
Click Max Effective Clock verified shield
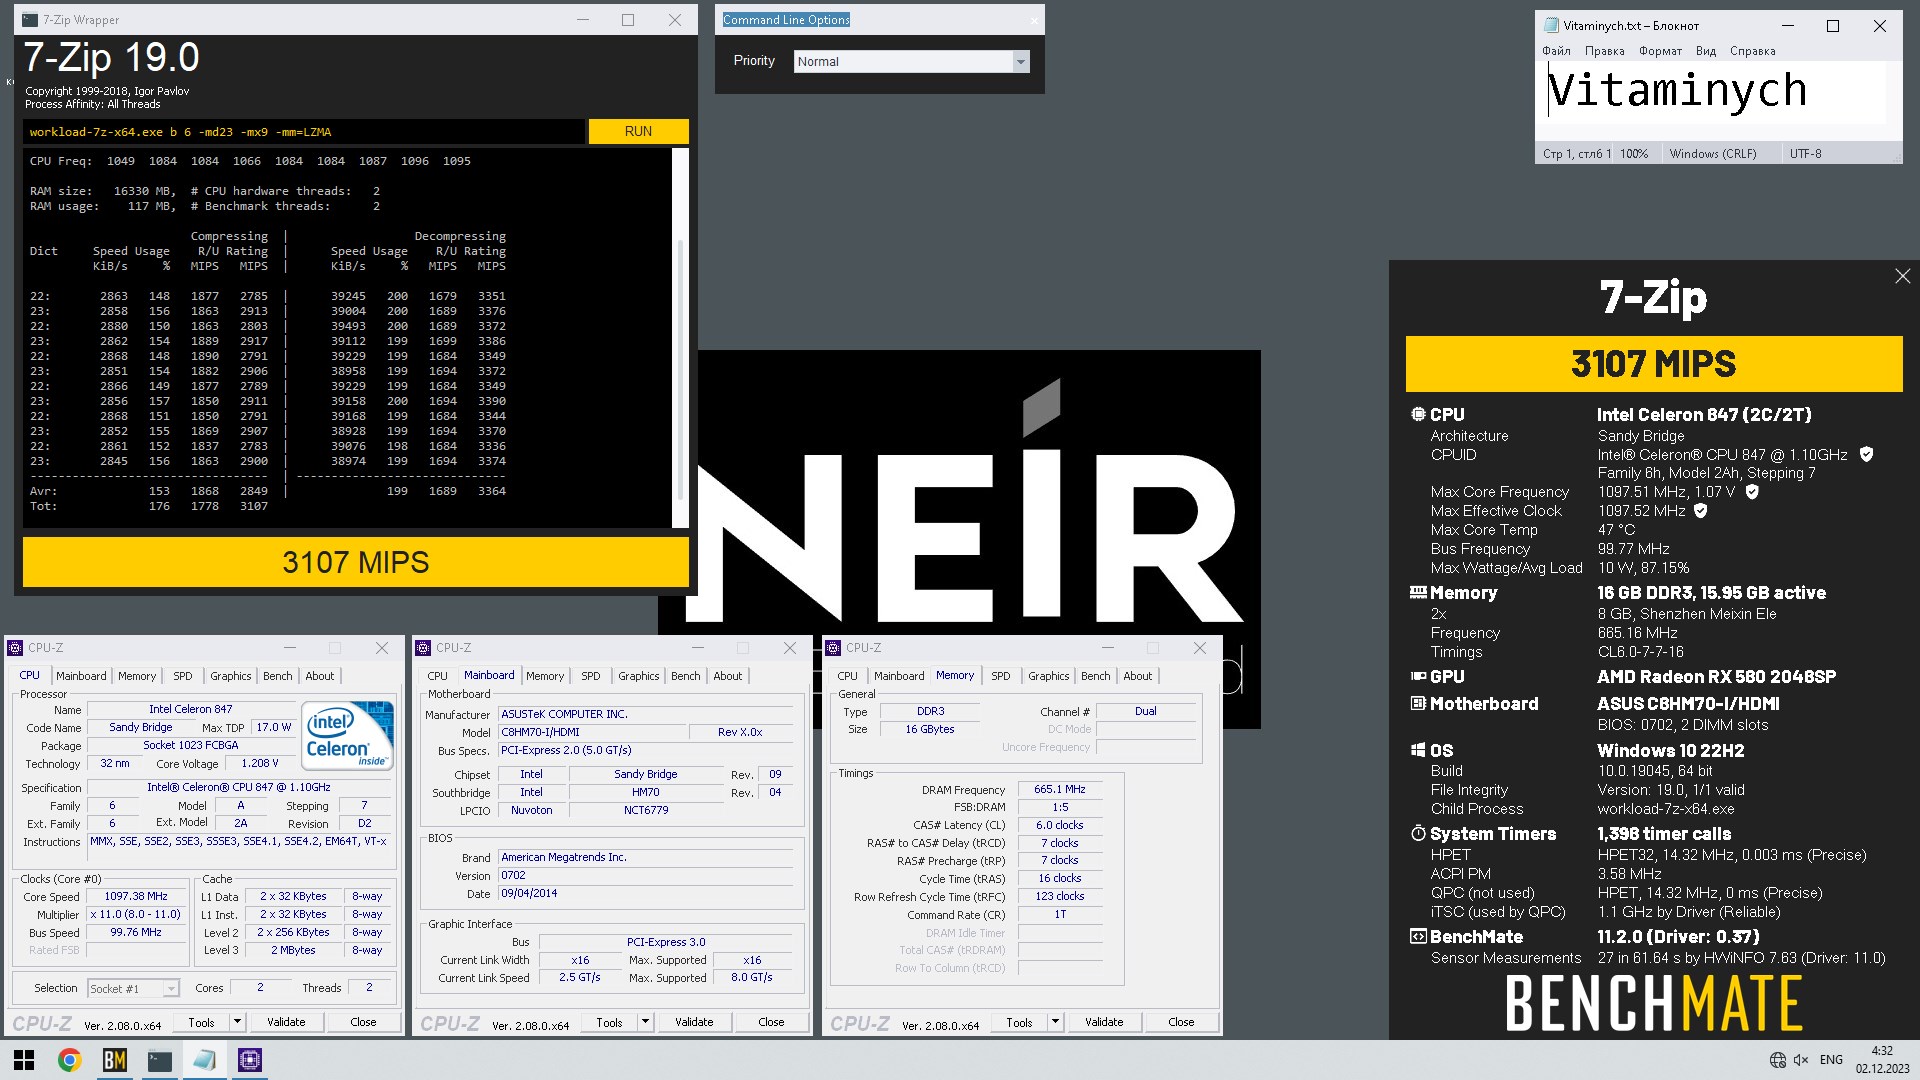click(1701, 510)
